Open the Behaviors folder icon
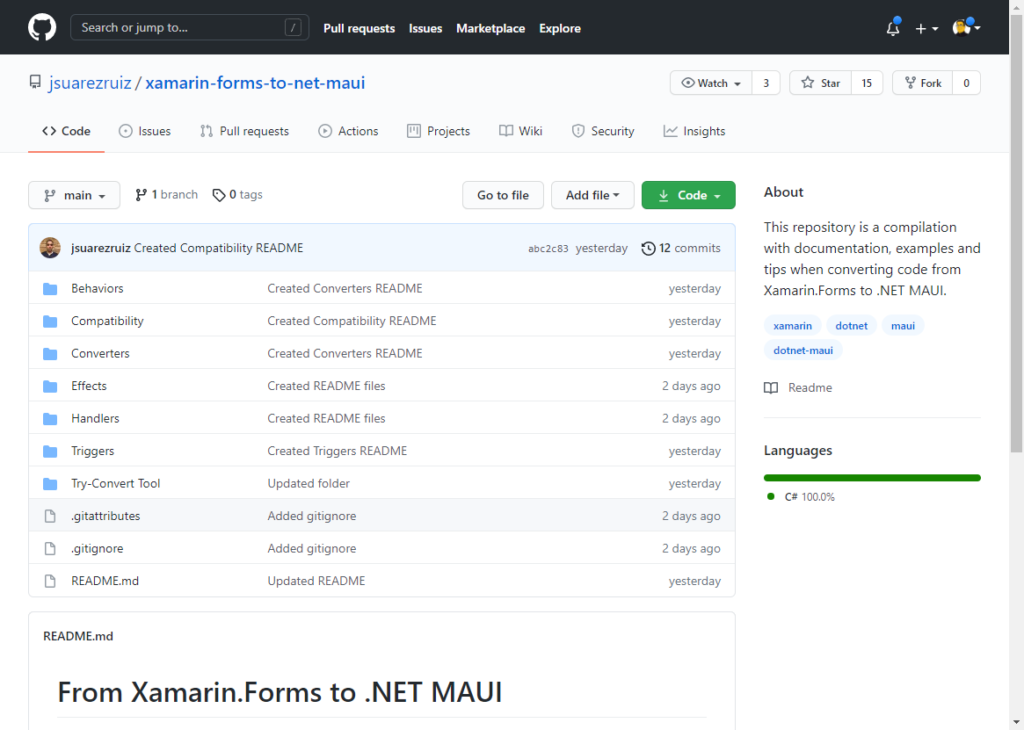 pos(50,288)
